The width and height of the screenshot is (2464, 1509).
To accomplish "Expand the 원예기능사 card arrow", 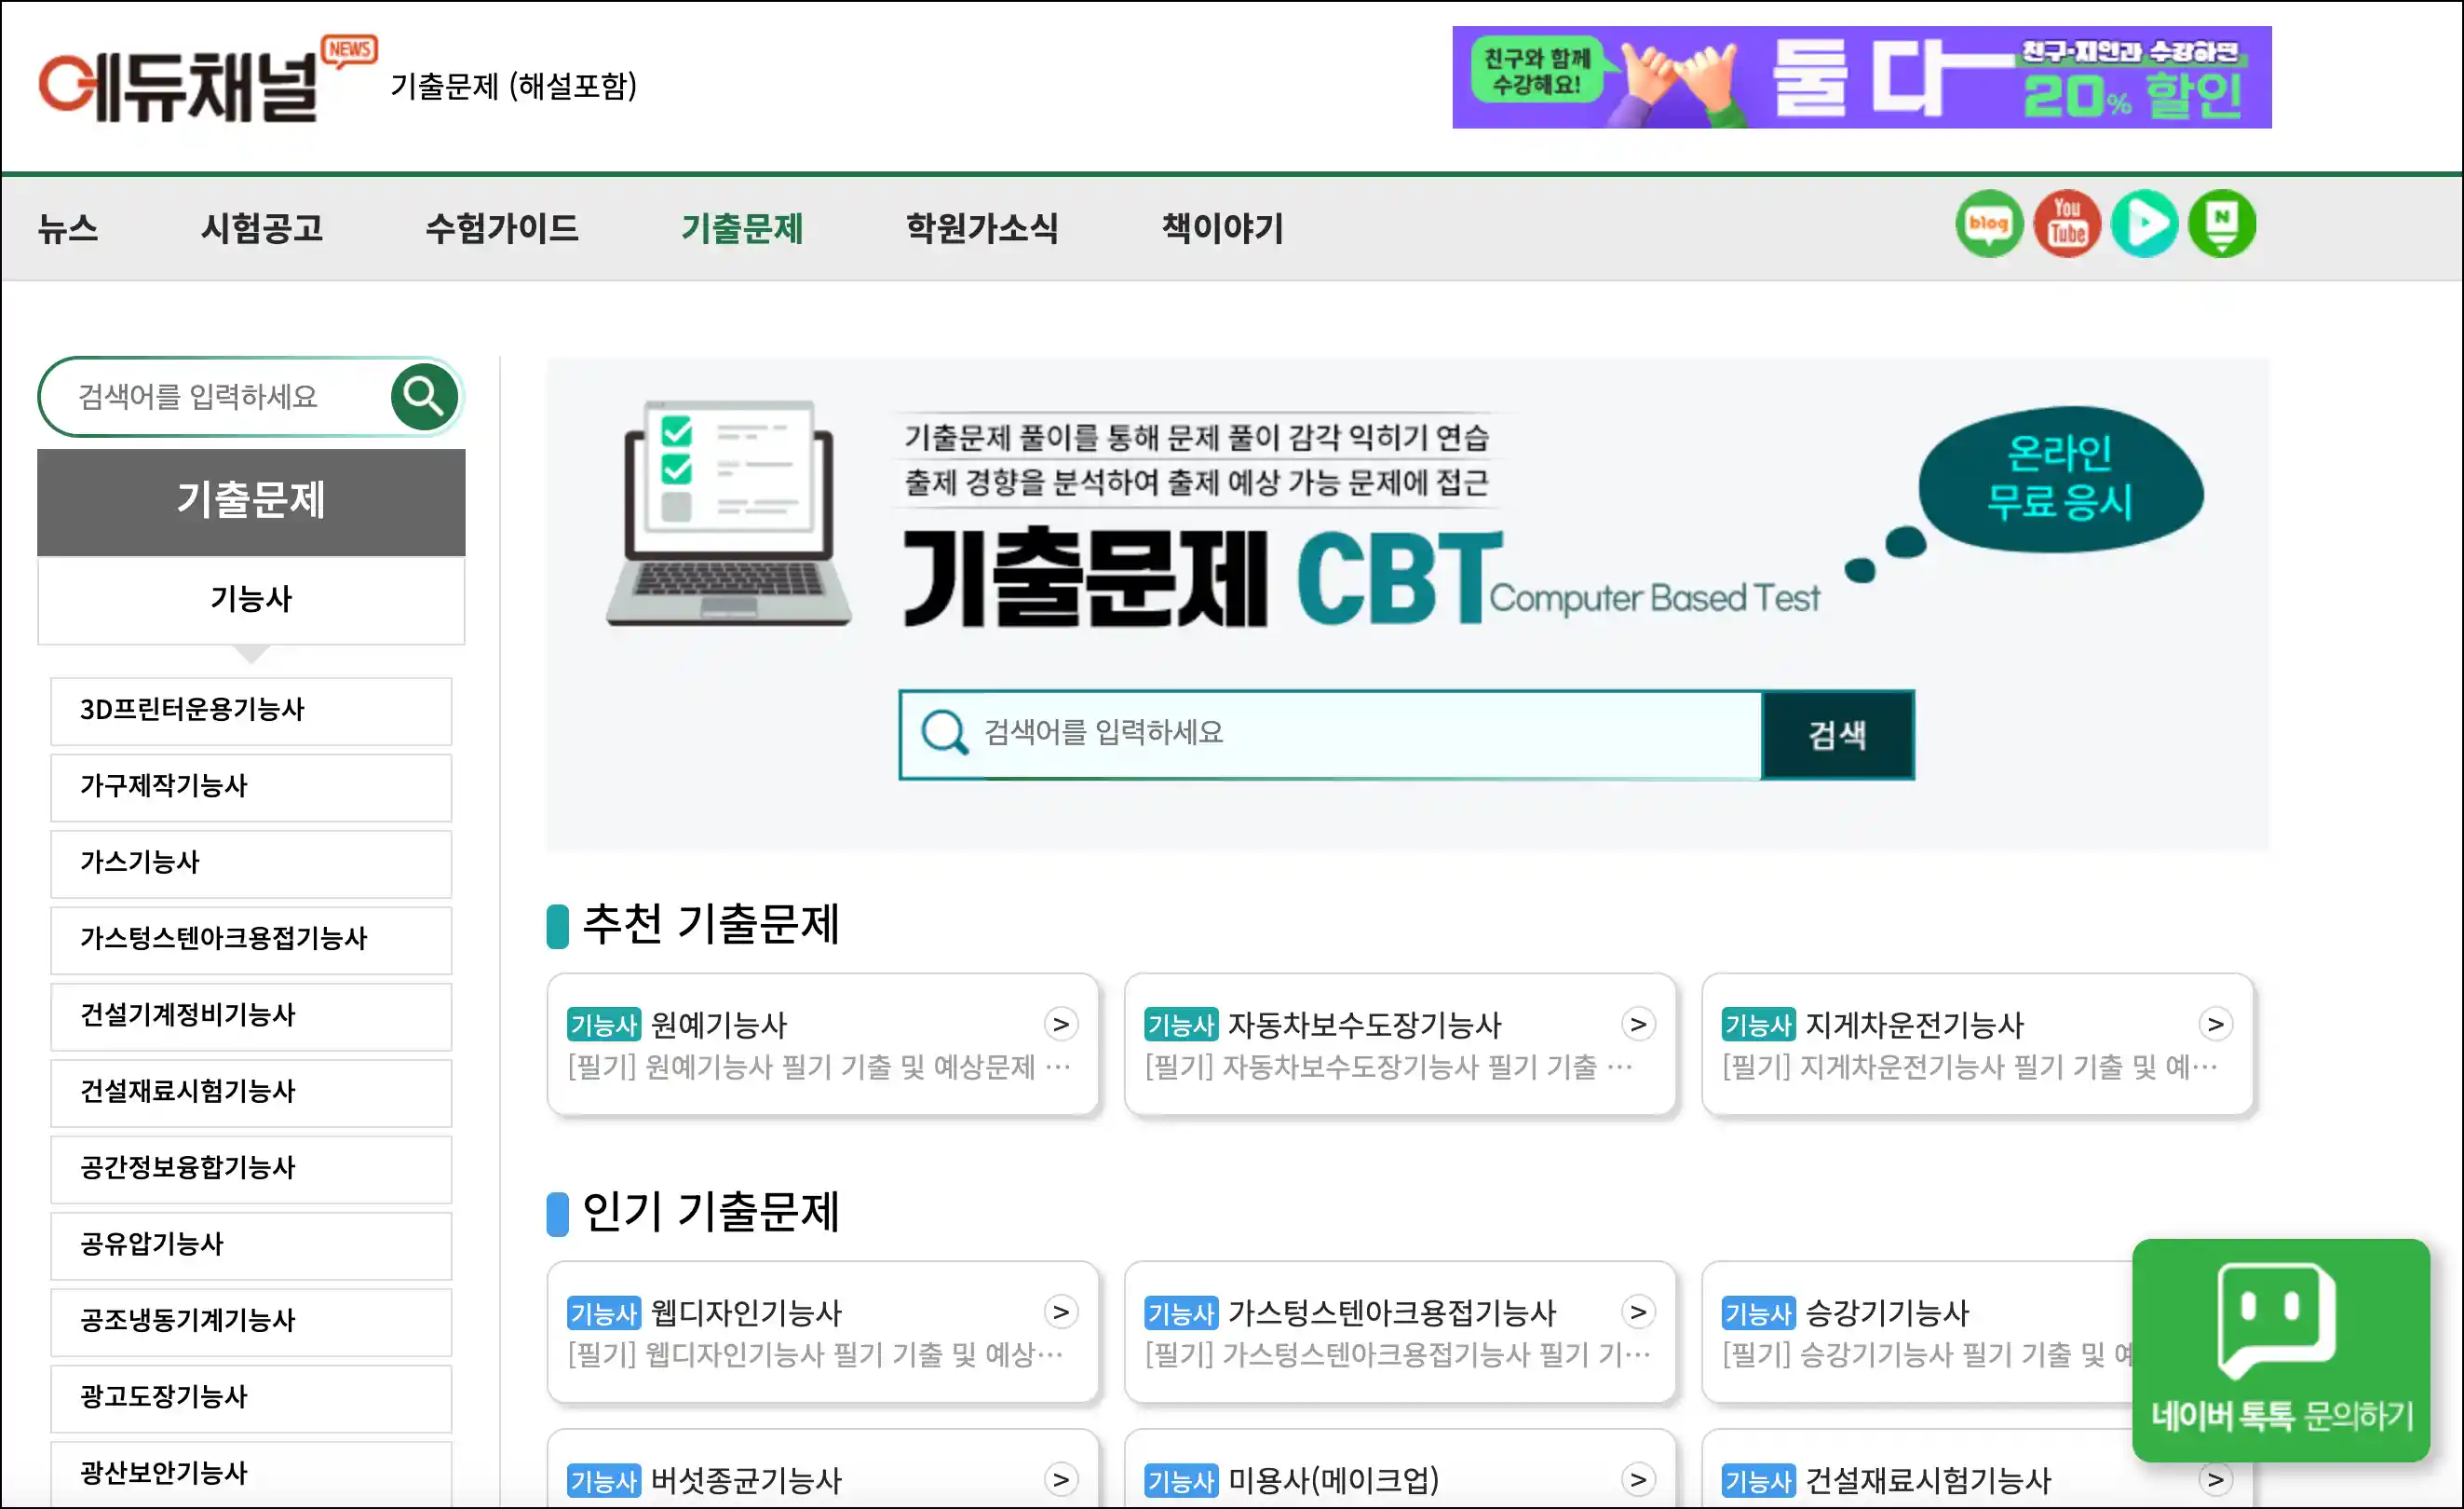I will point(1060,1024).
